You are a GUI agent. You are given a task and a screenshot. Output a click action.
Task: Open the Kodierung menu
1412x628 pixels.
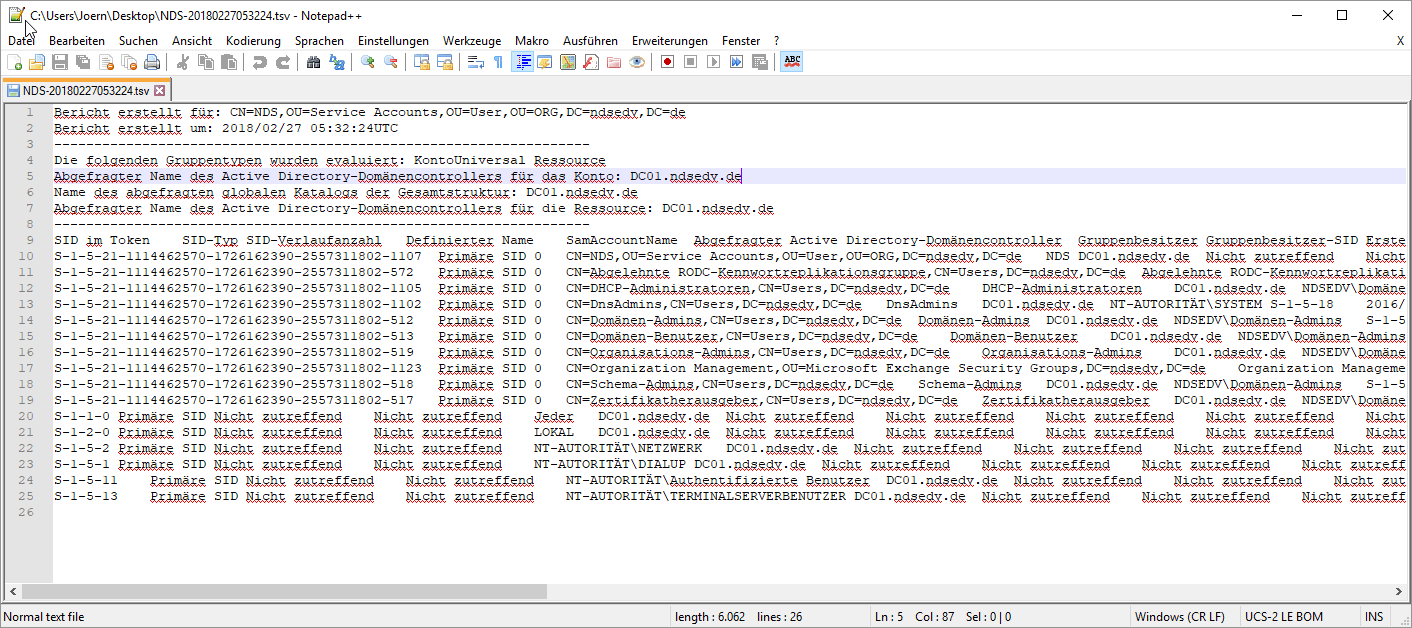click(x=253, y=41)
